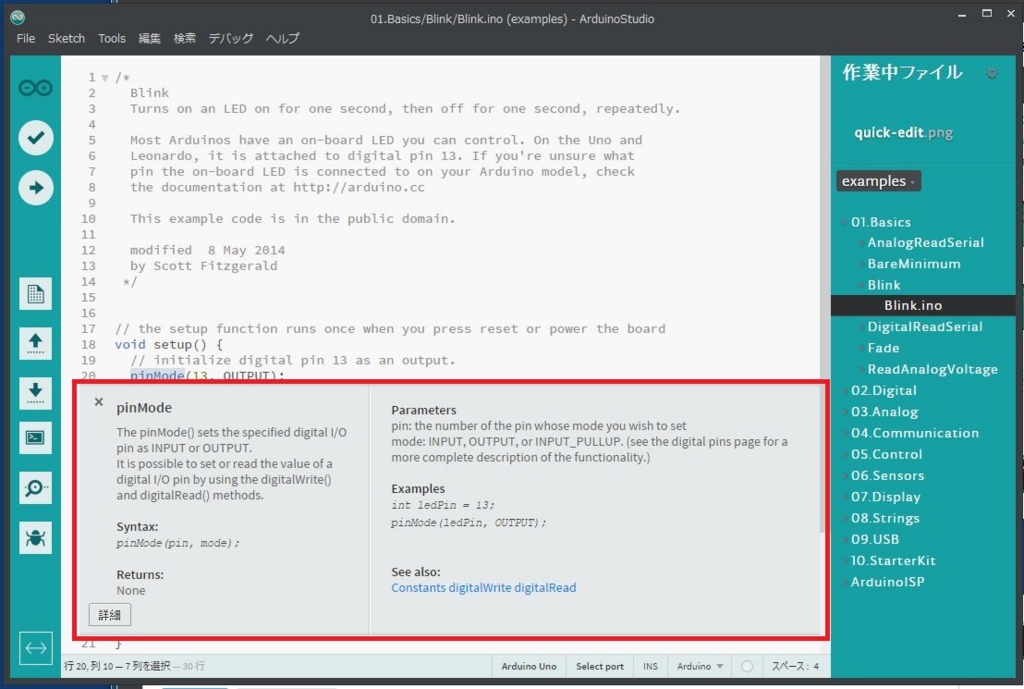
Task: Open the examples project dropdown
Action: pyautogui.click(x=878, y=181)
